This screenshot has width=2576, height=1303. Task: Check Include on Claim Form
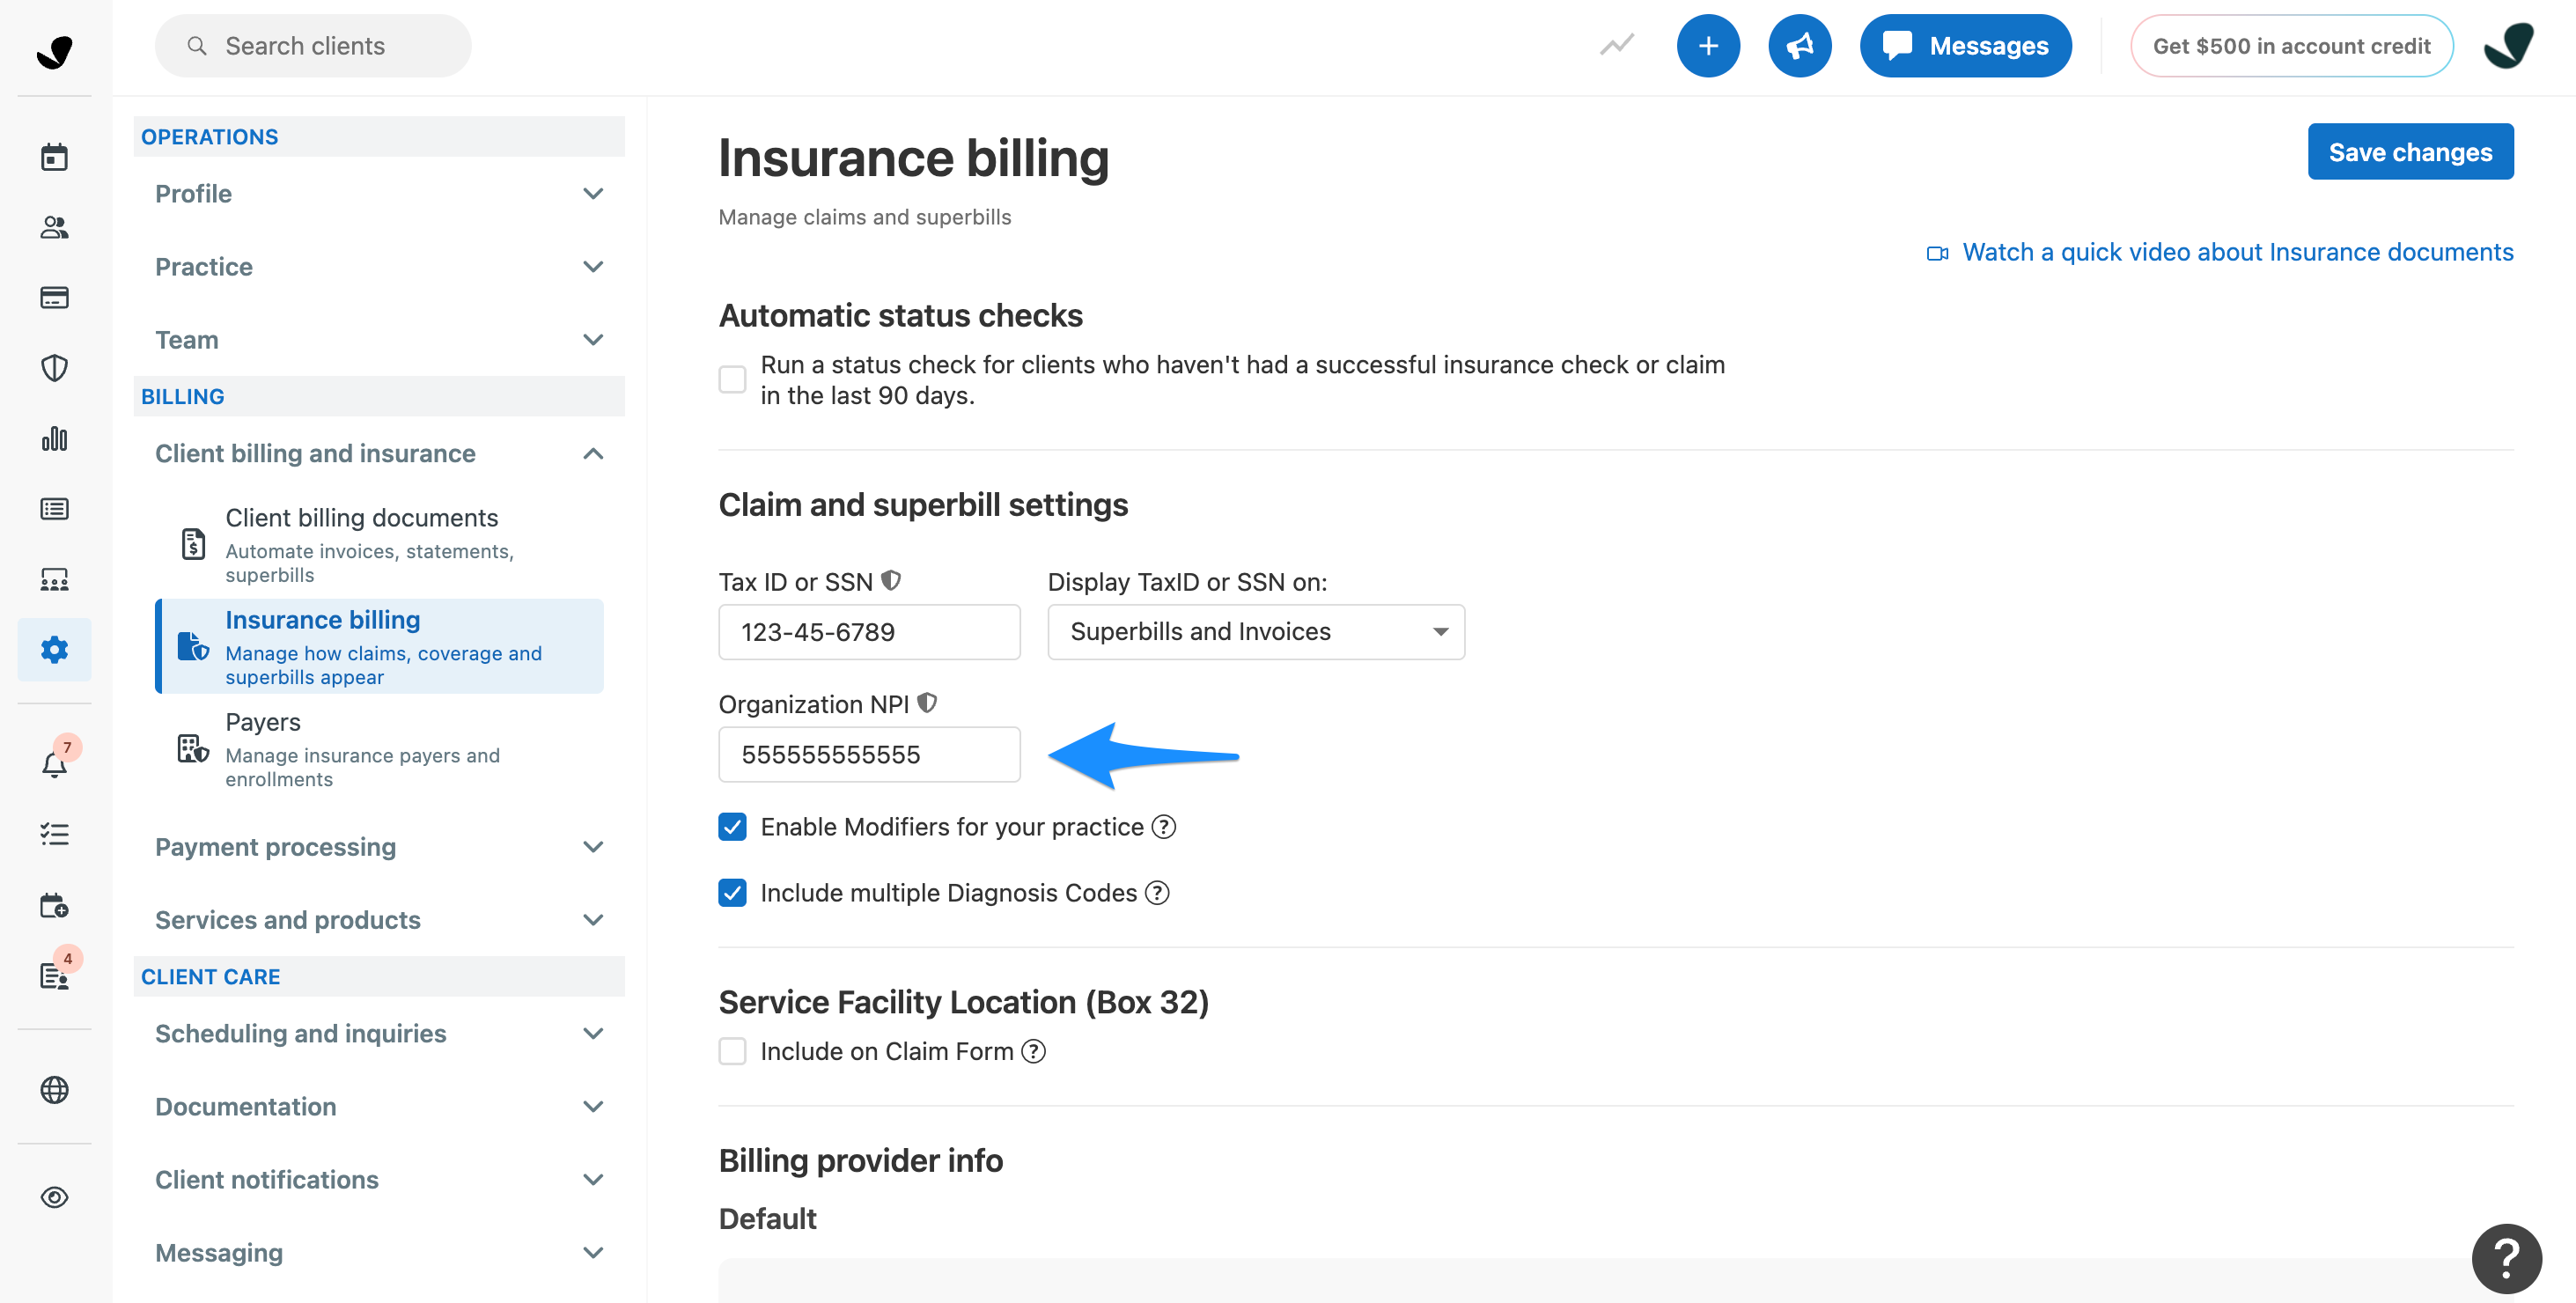(732, 1051)
